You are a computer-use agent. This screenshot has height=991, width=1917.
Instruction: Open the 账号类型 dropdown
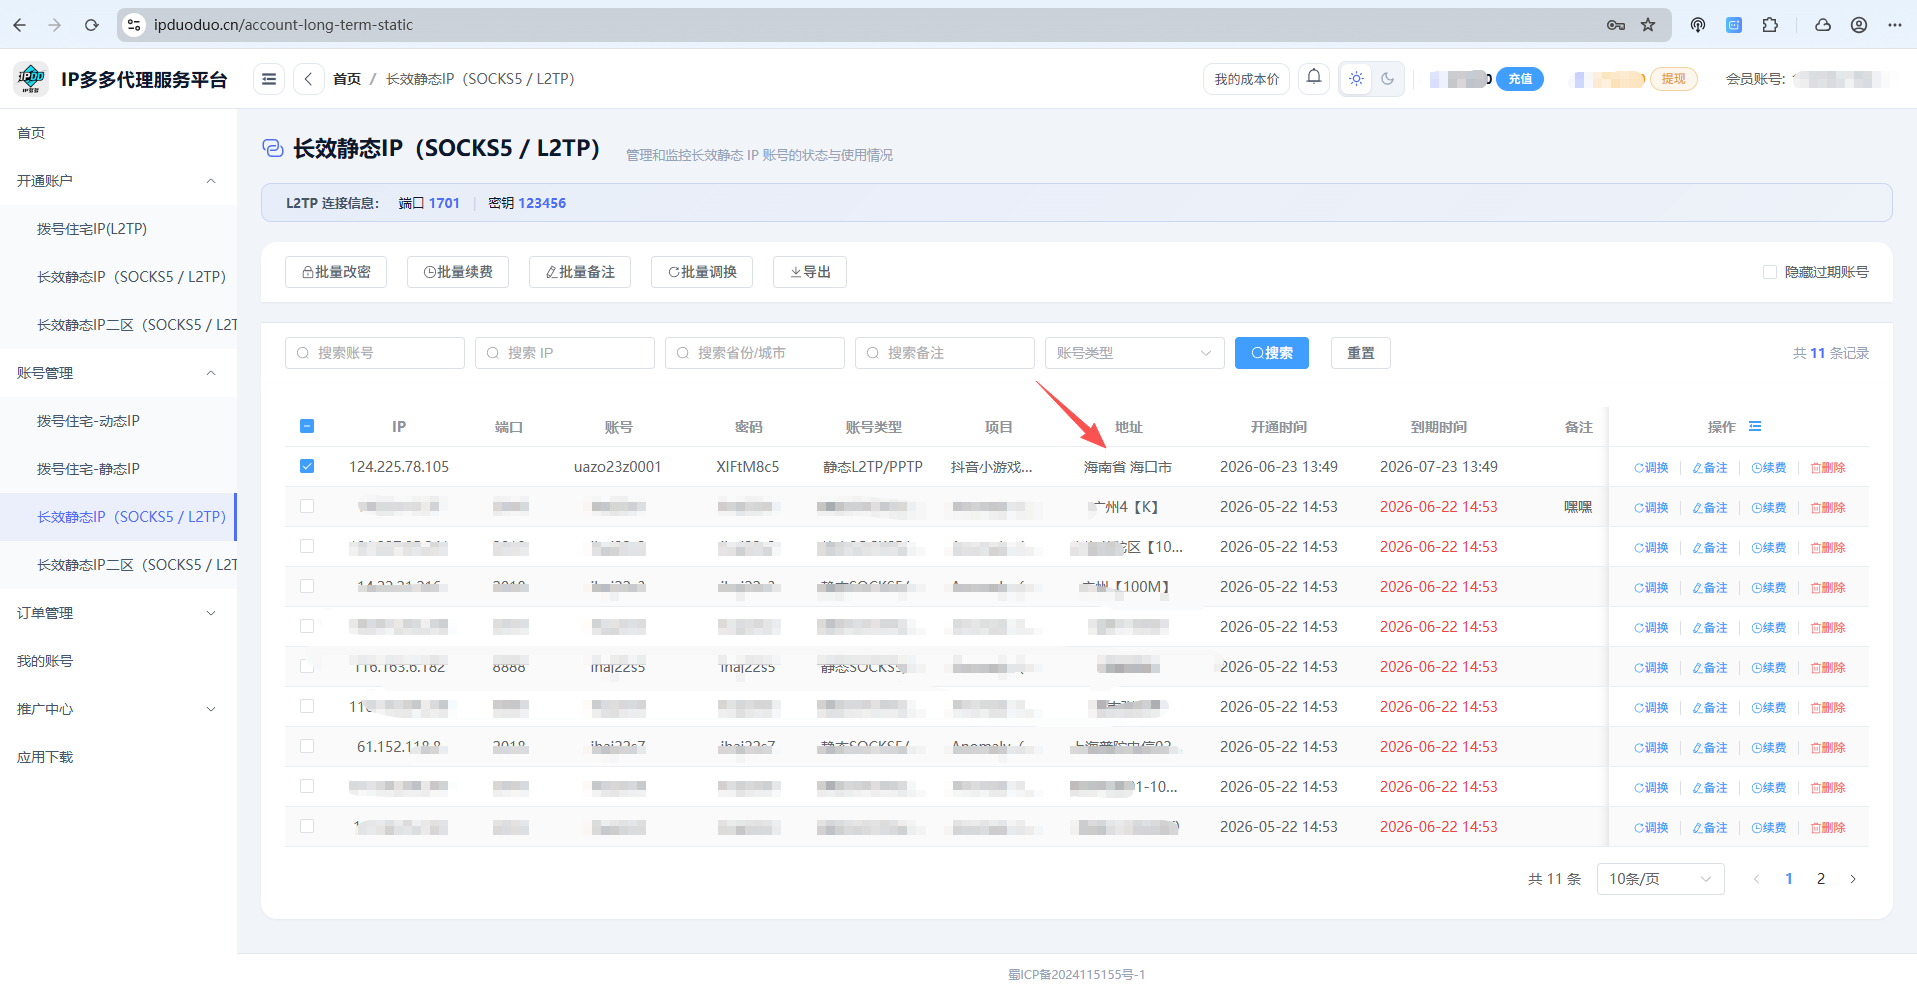(x=1135, y=353)
